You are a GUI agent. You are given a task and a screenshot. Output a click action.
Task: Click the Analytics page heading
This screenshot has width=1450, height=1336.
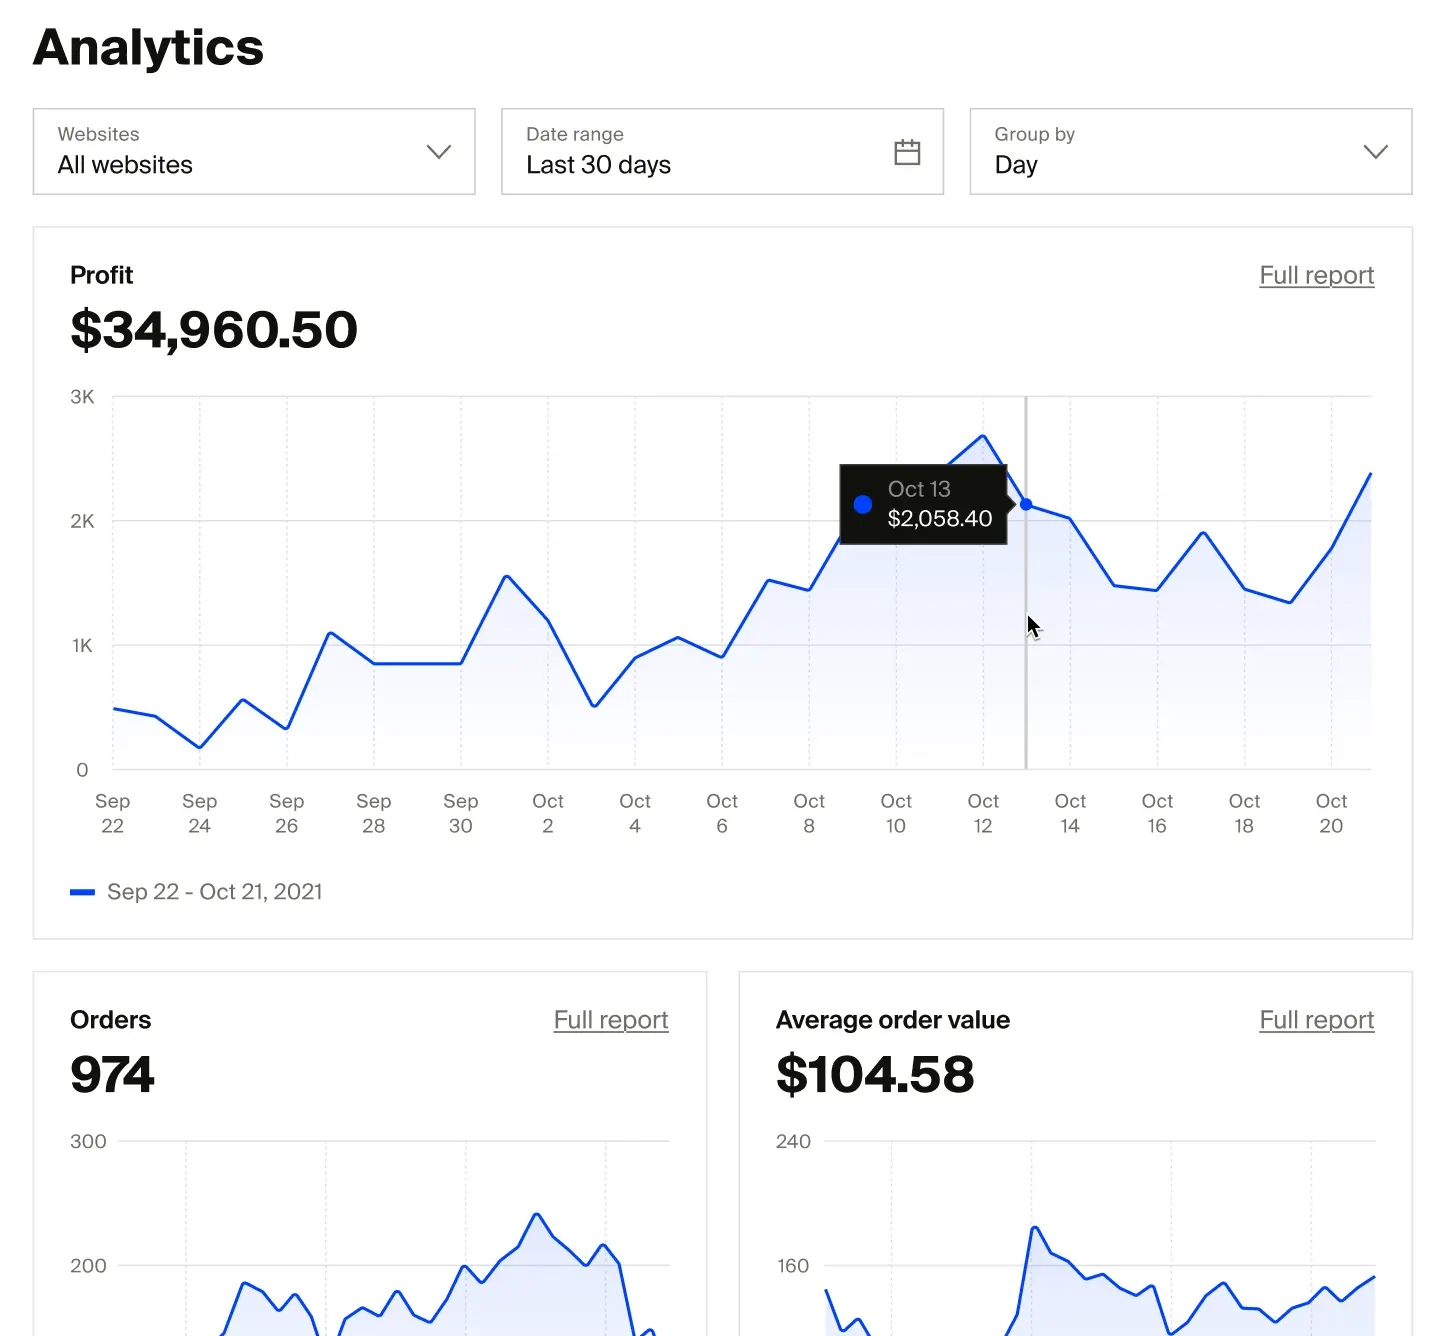(147, 46)
